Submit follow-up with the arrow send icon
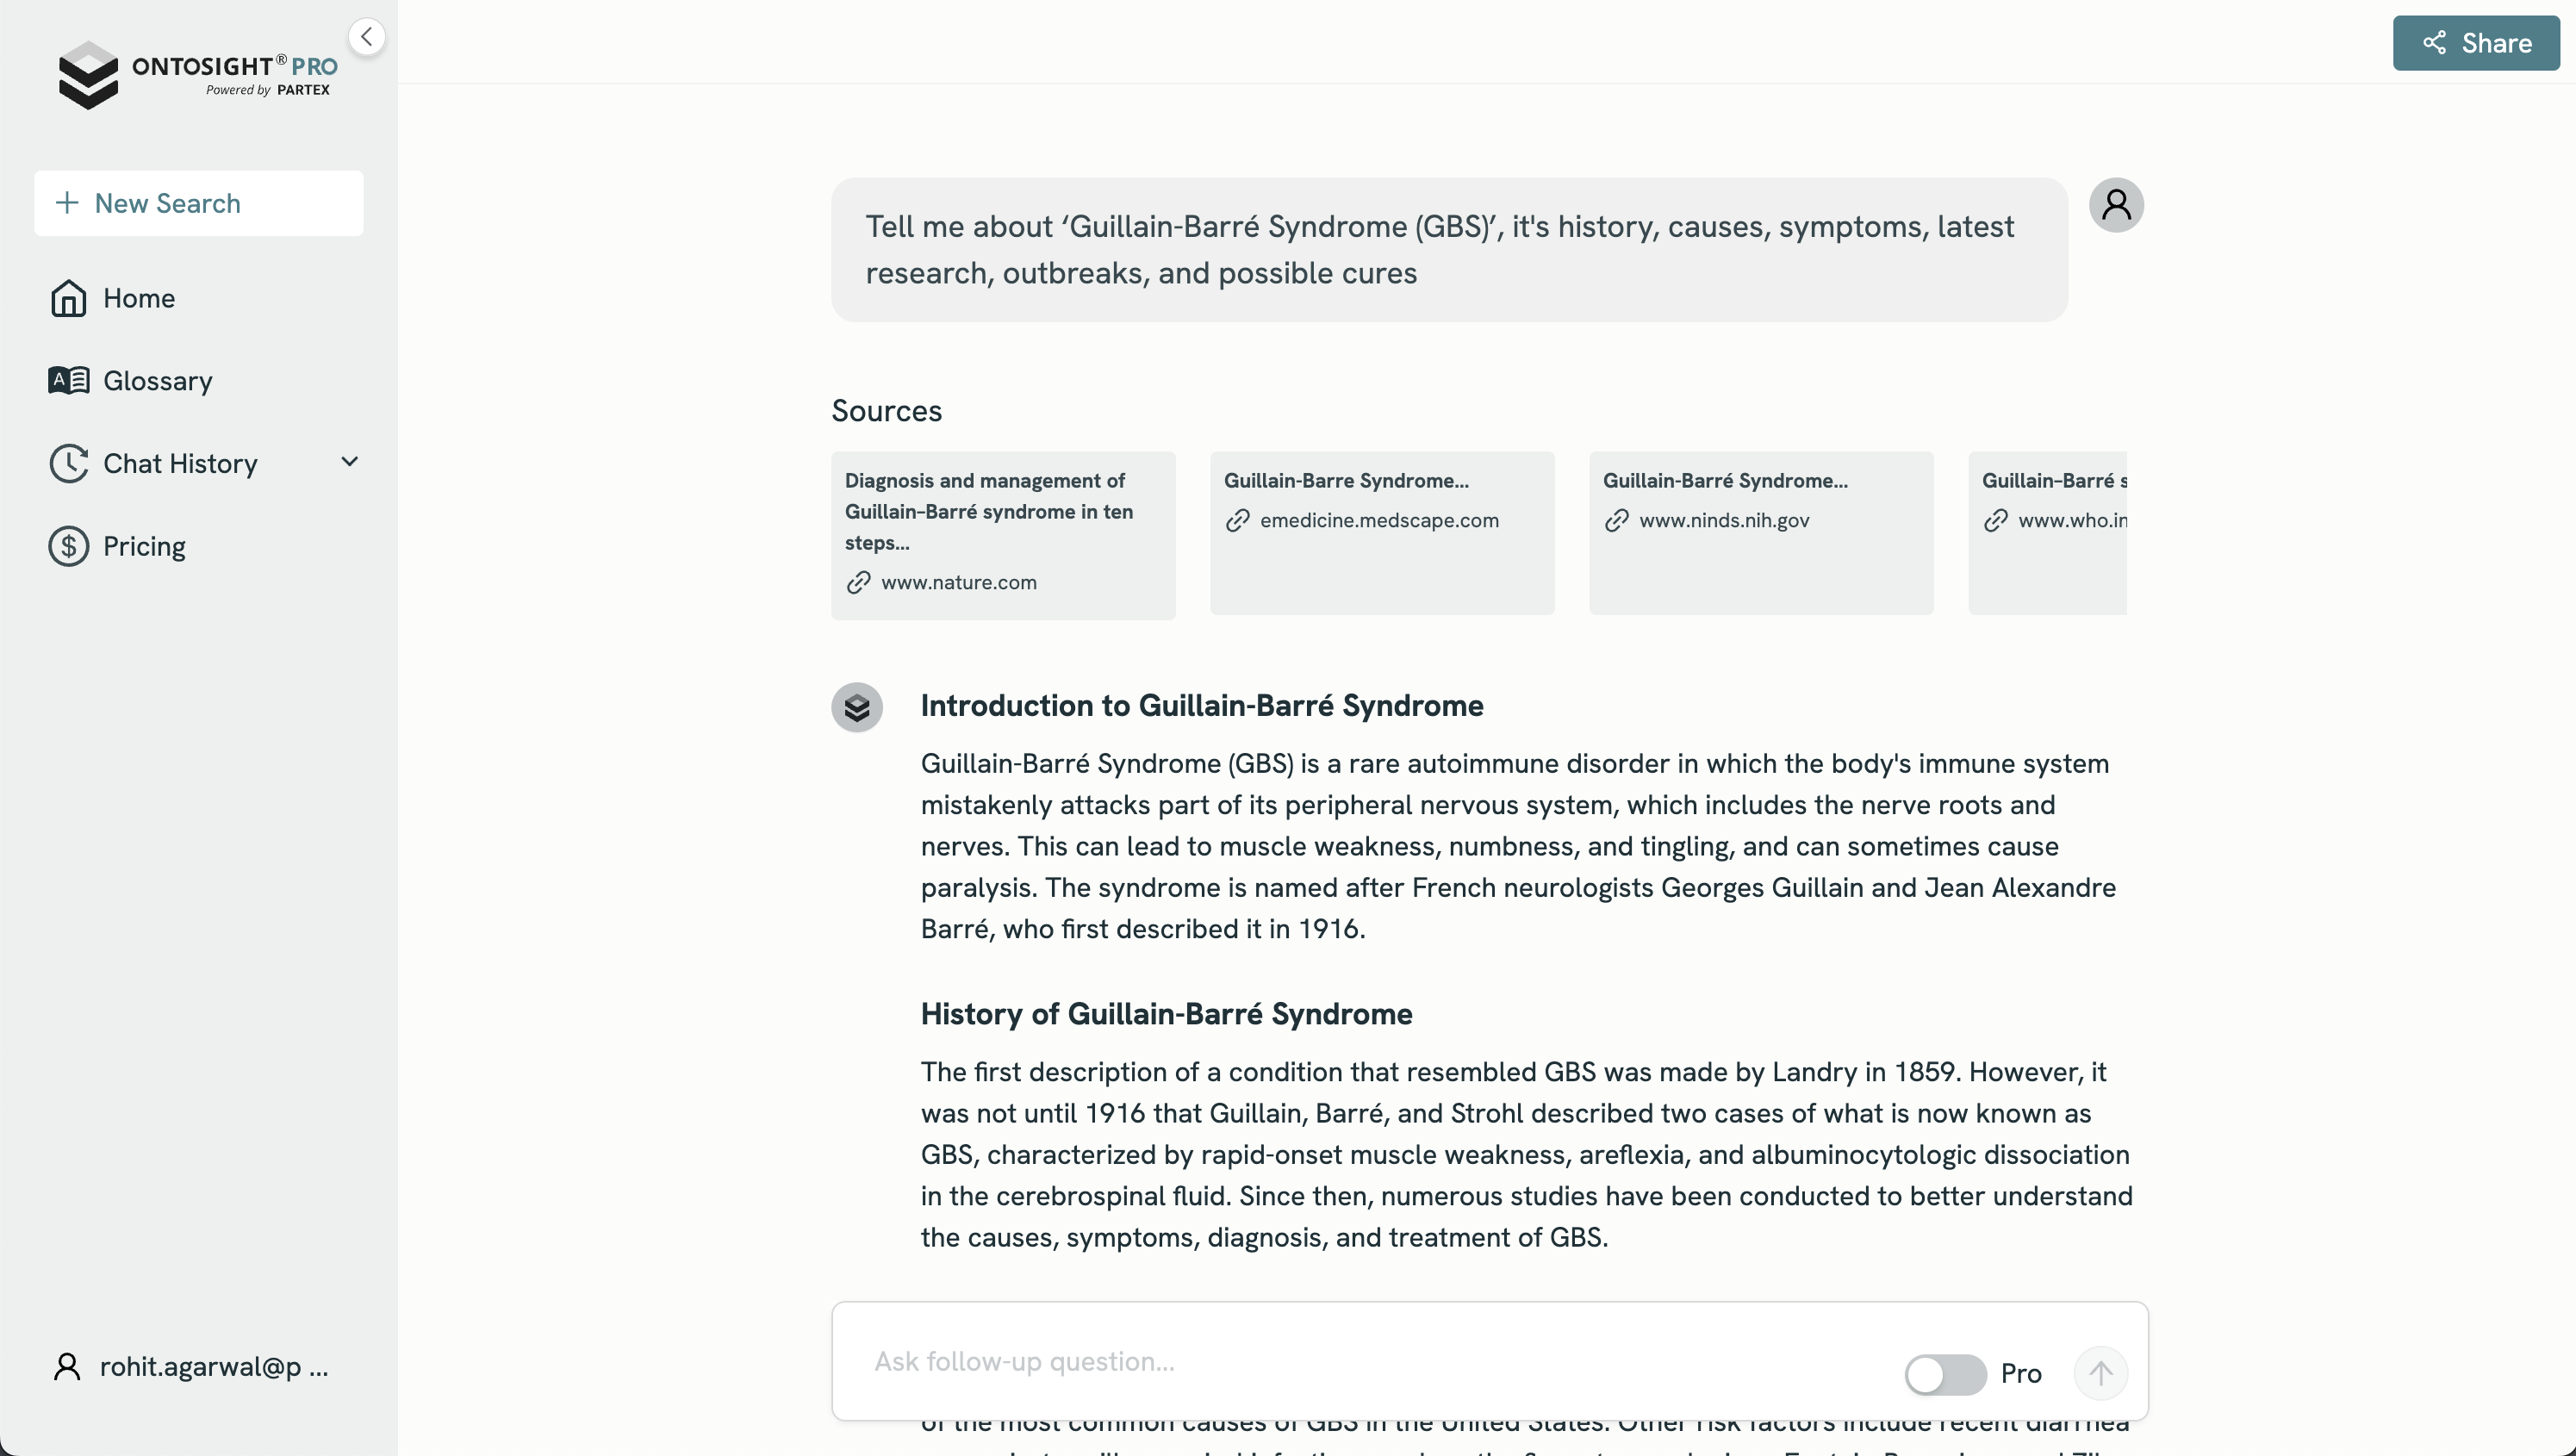Screen dimensions: 2576x1456 [x=2100, y=1373]
